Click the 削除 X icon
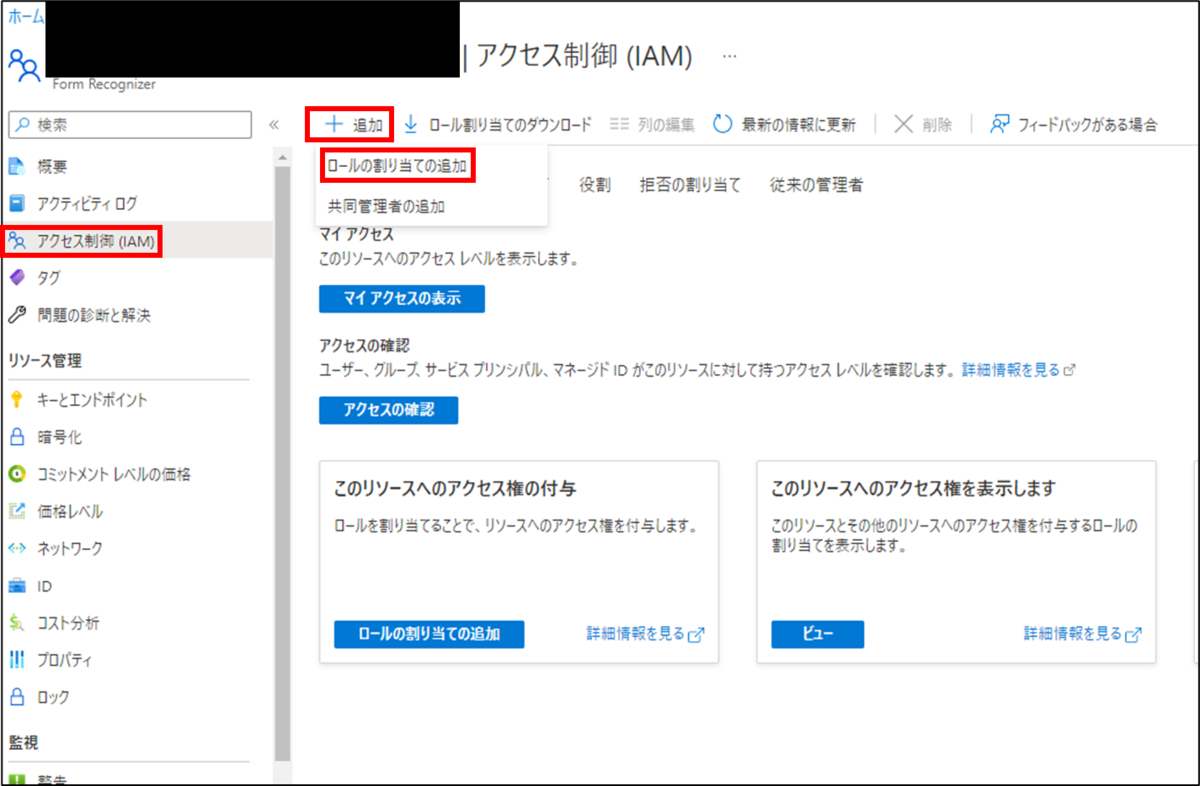 tap(903, 125)
